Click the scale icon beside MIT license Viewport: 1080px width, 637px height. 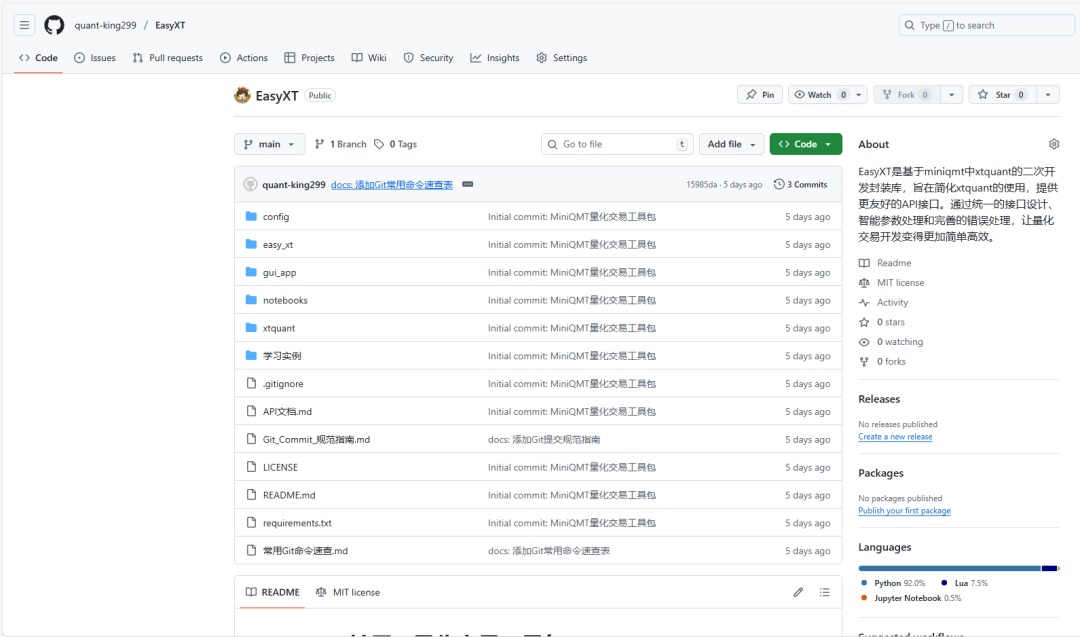864,283
